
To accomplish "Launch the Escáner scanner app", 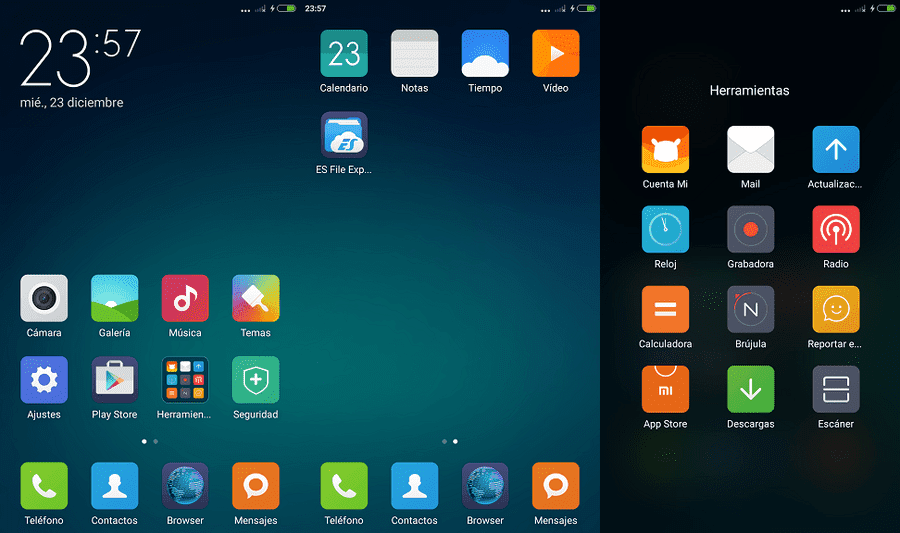I will pyautogui.click(x=836, y=389).
